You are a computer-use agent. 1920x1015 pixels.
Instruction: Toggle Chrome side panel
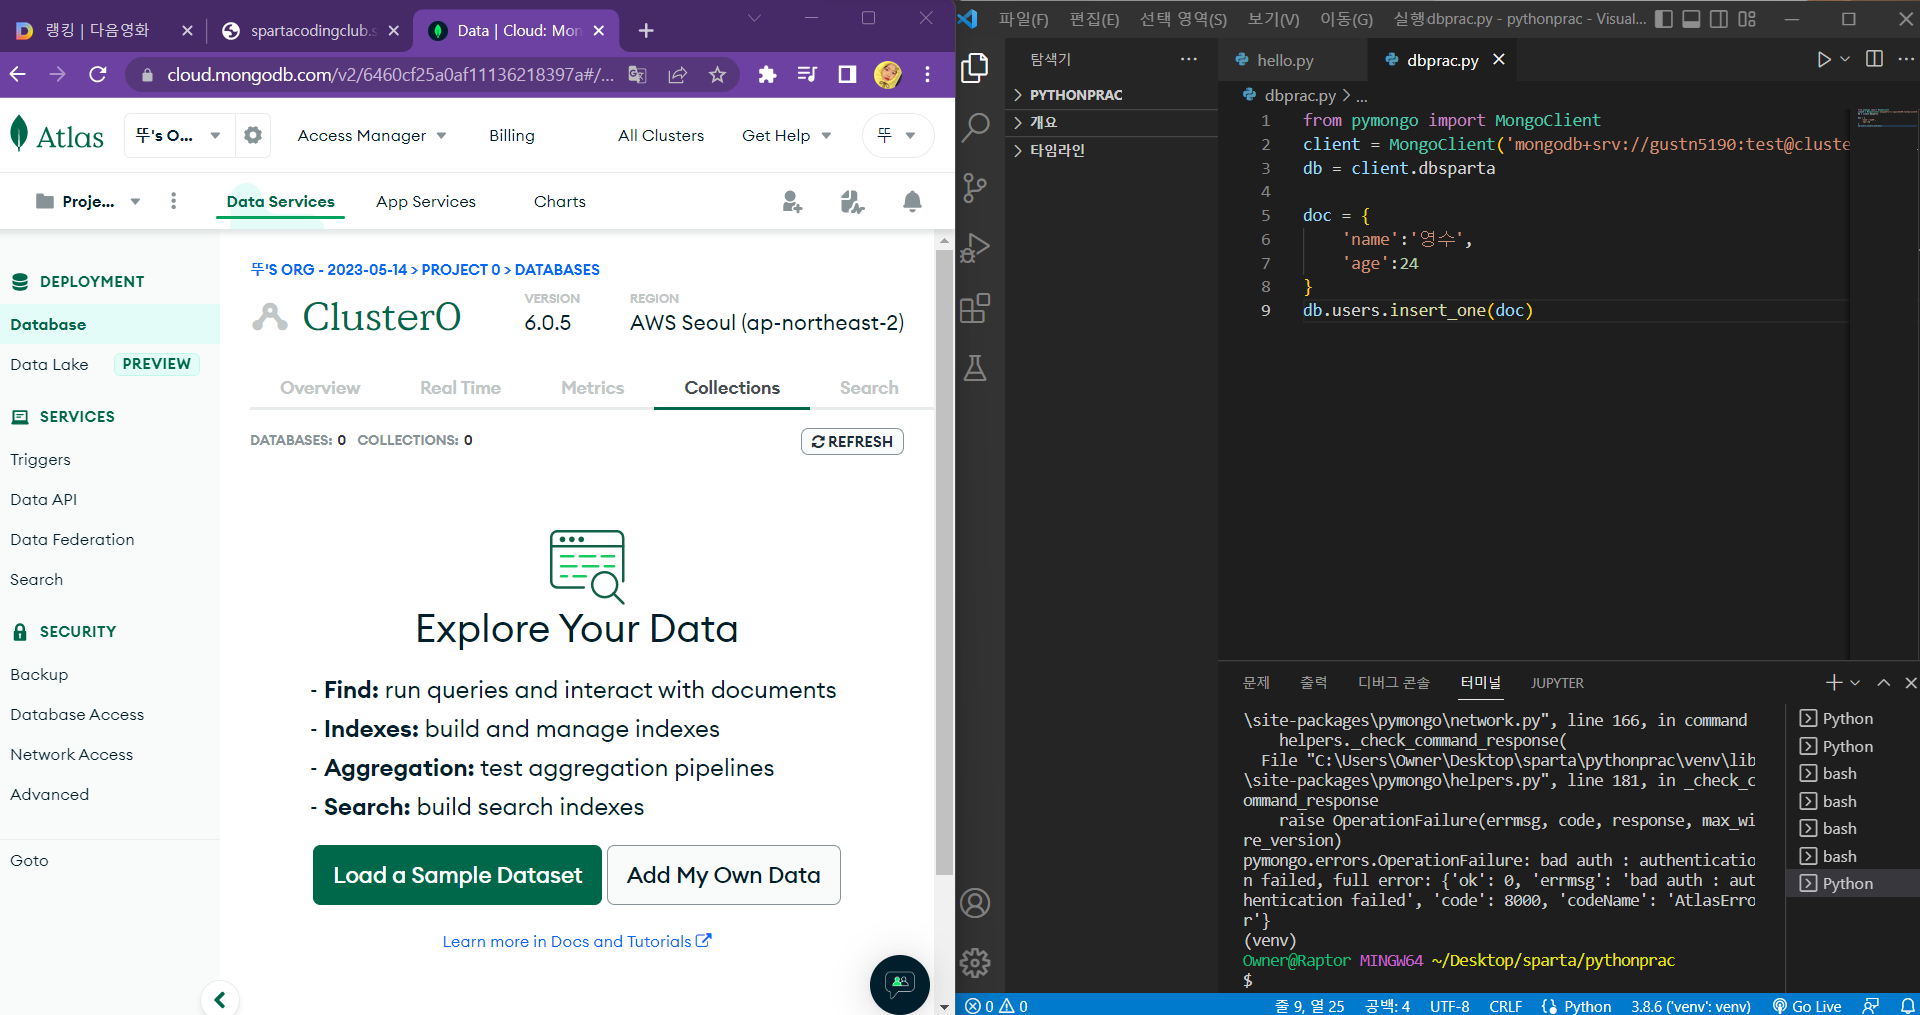(847, 74)
